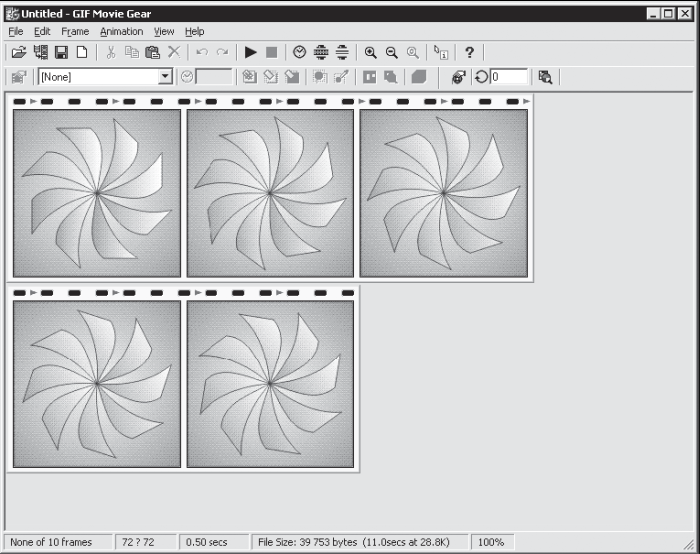Zoom out with the magnifier minus icon
Screen dimensions: 700x554
[391, 52]
